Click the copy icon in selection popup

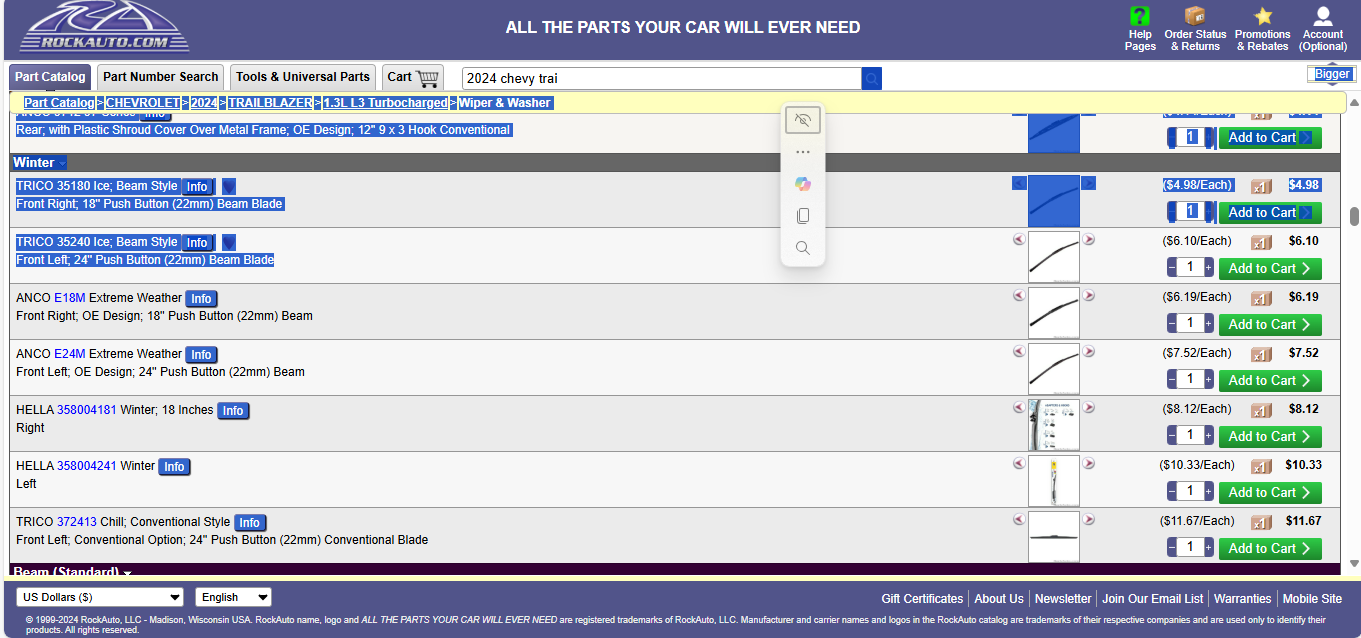click(x=803, y=216)
